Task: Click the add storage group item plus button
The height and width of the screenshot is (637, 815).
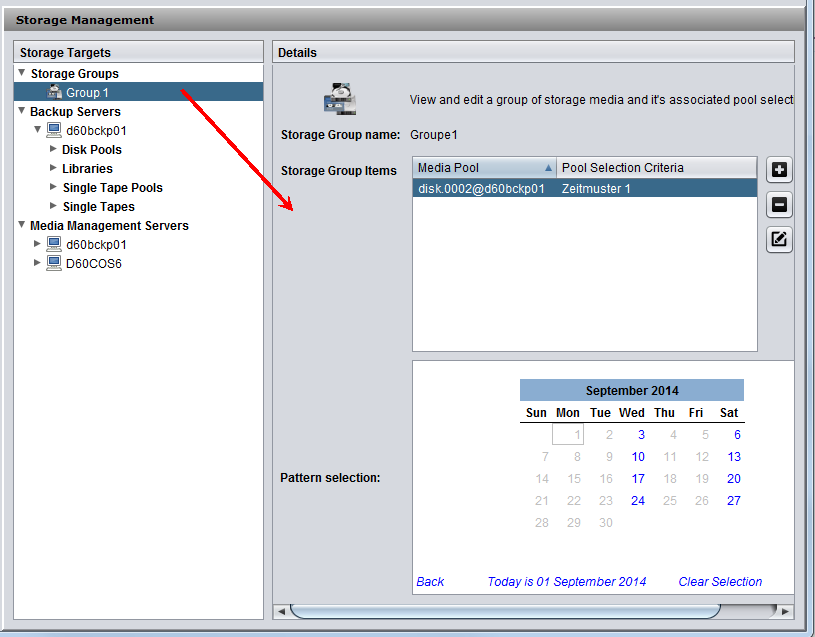Action: 779,170
